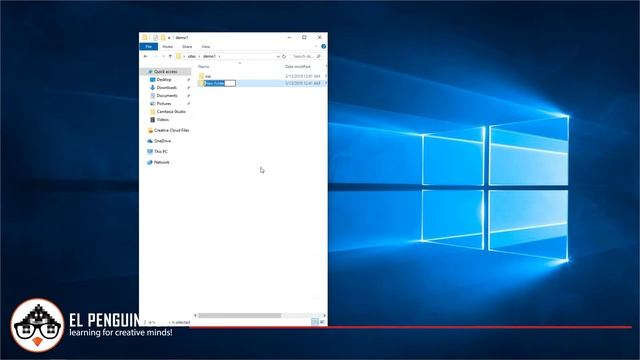Switch to Large icons view in status bar
This screenshot has width=640, height=360.
point(322,322)
